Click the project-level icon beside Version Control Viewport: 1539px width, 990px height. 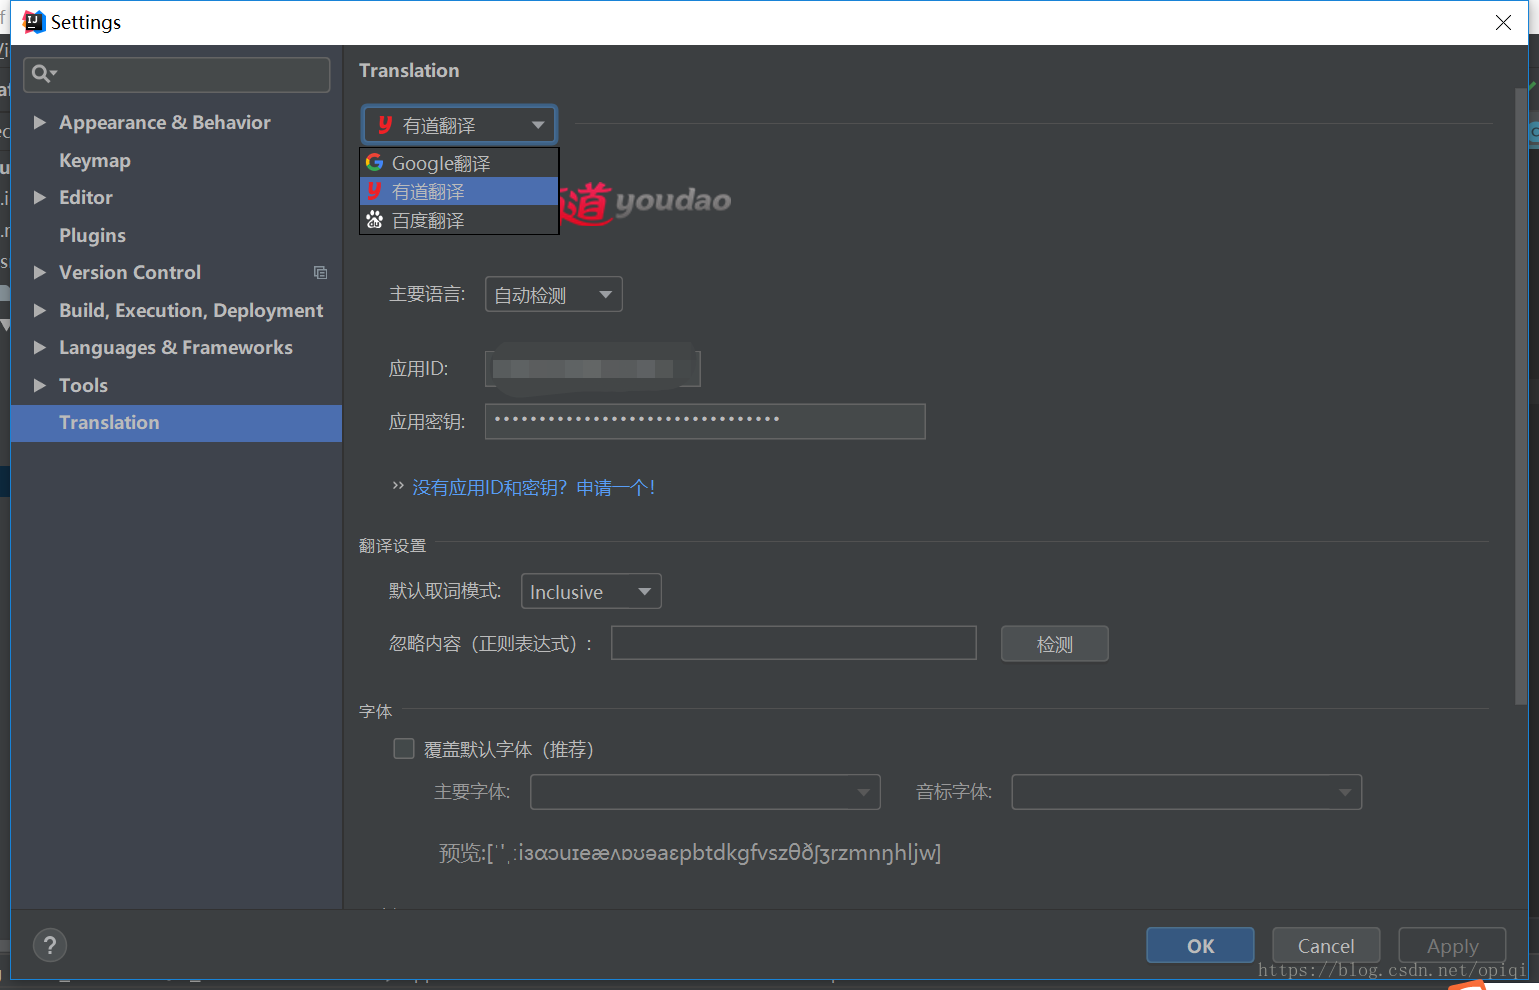pyautogui.click(x=320, y=272)
